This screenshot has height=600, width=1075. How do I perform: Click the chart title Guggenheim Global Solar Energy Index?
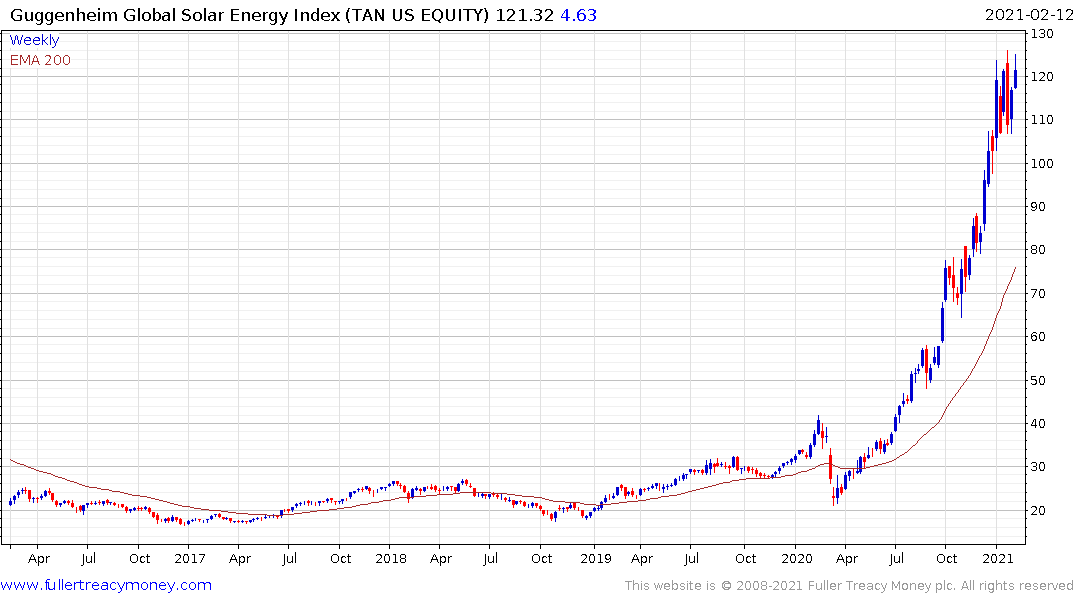tap(174, 15)
